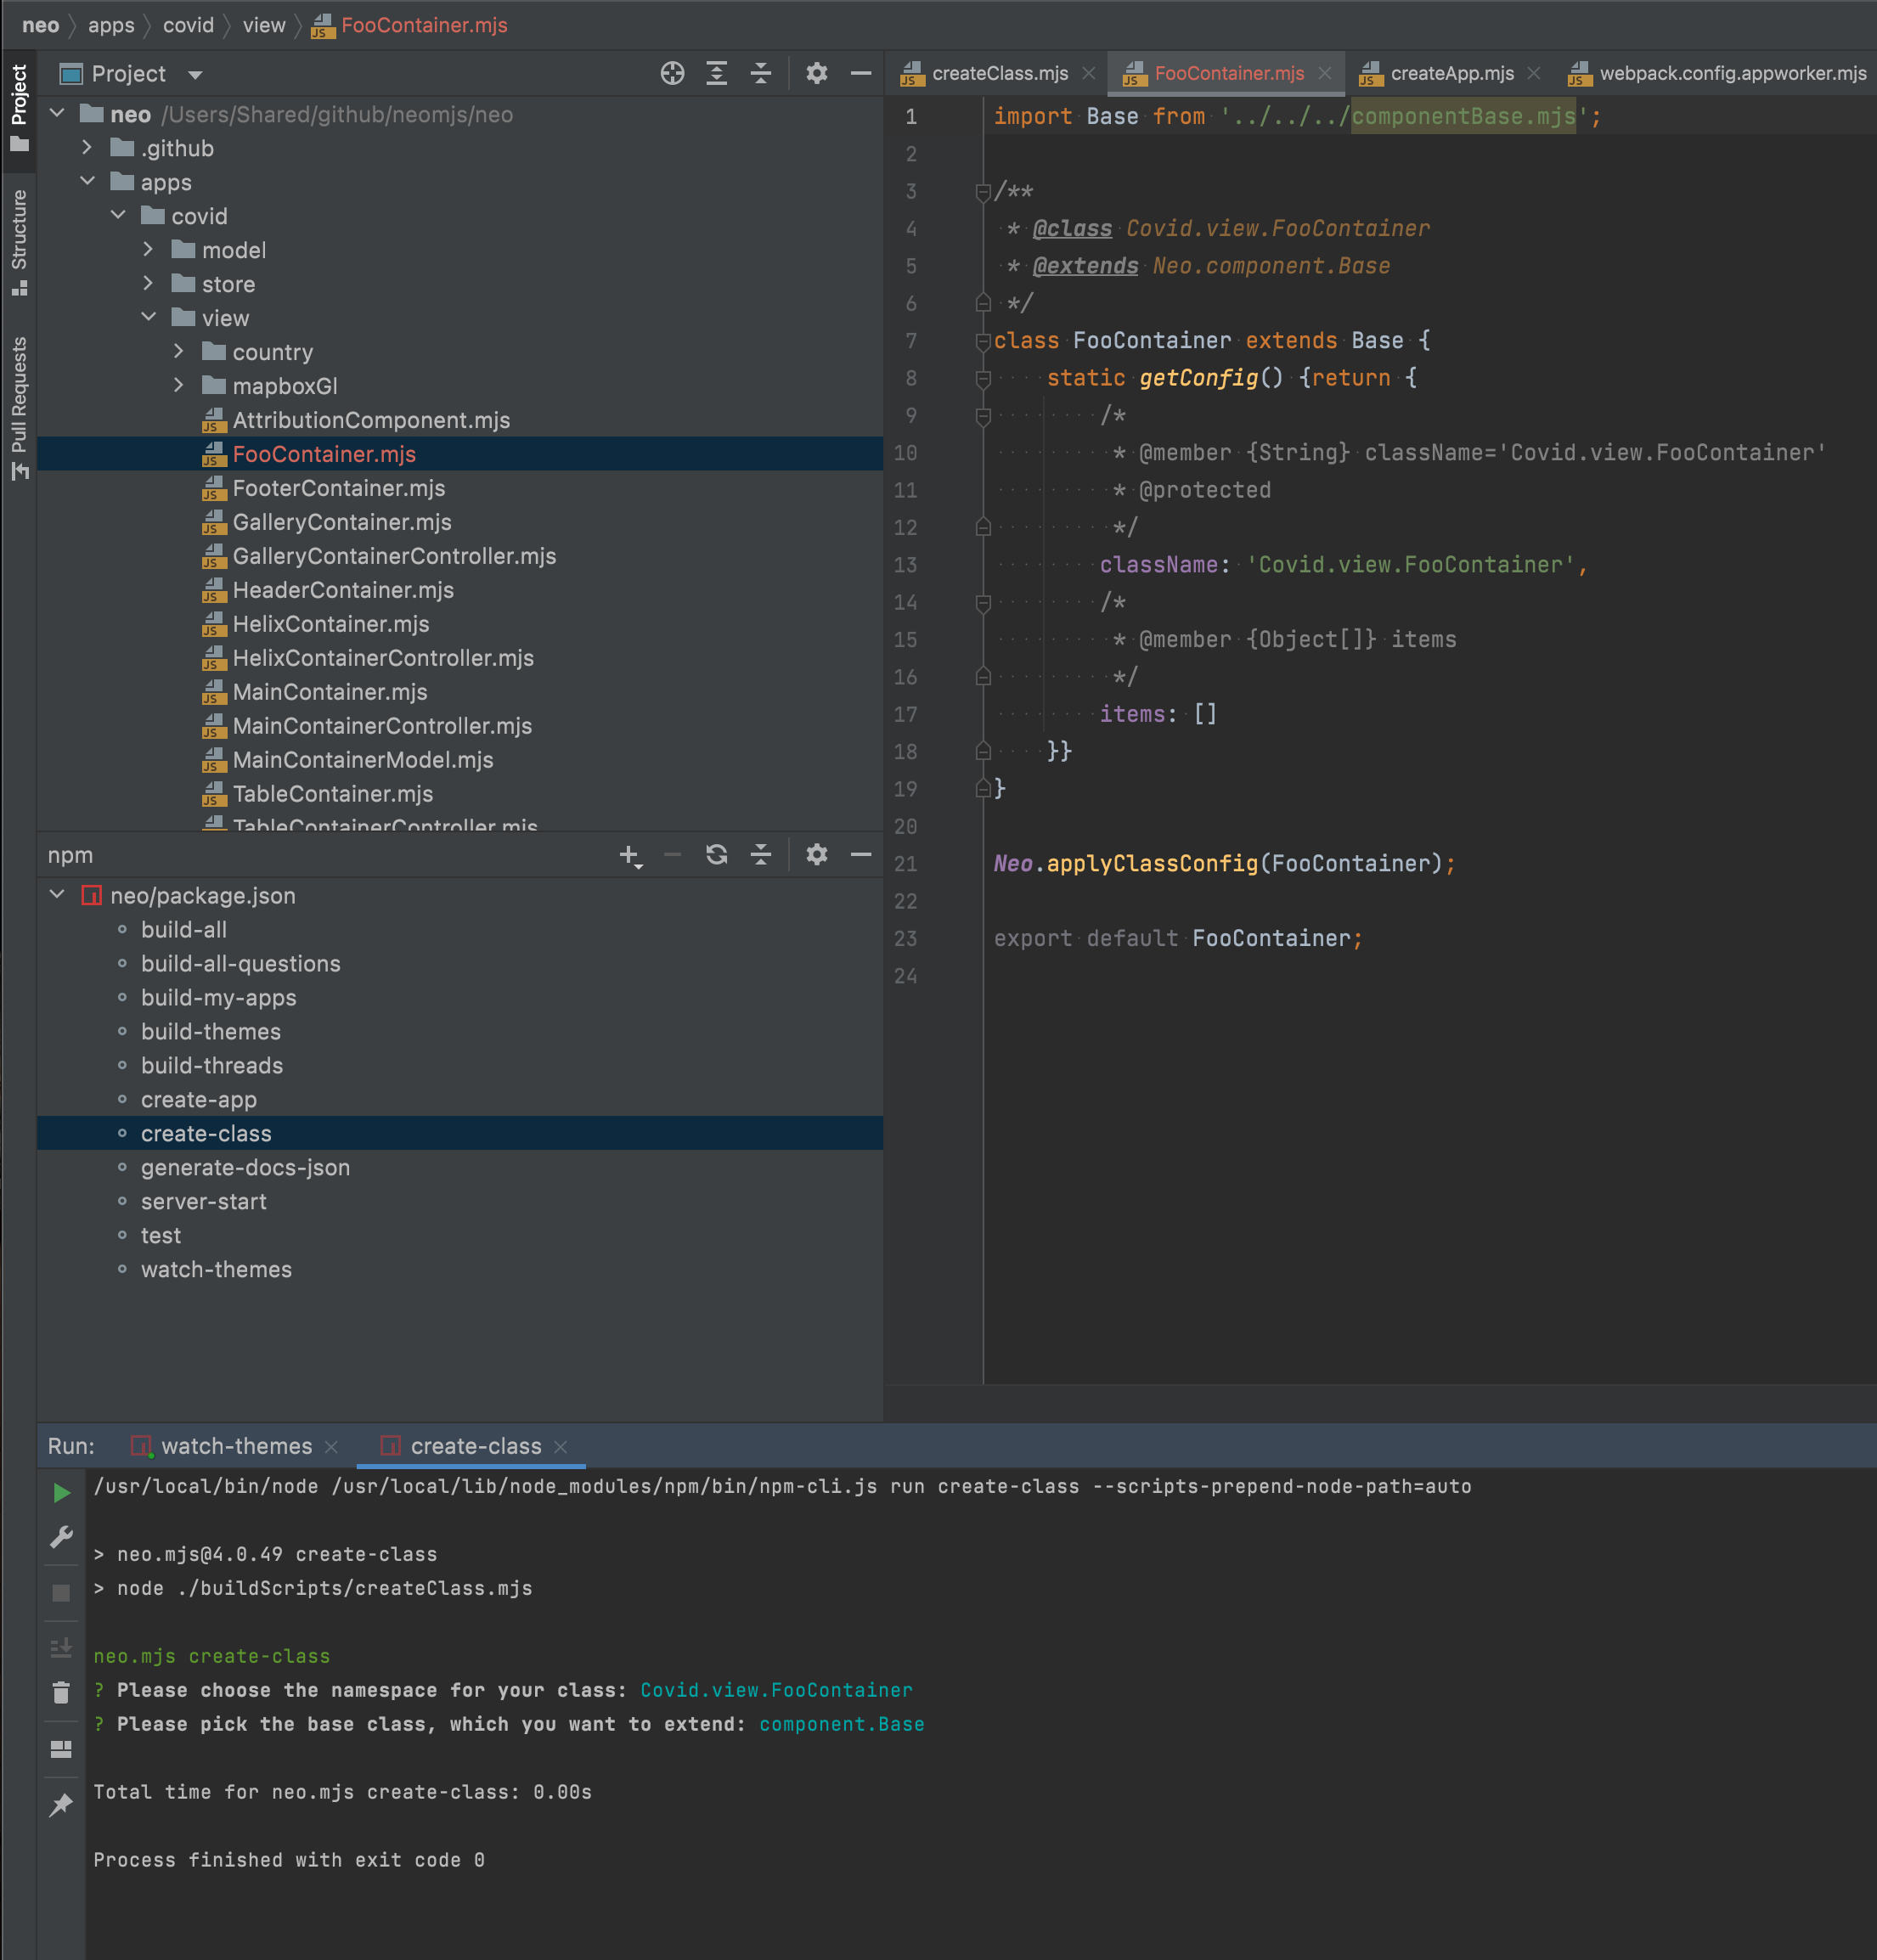Open Project panel settings gear
The image size is (1877, 1960).
click(x=817, y=73)
